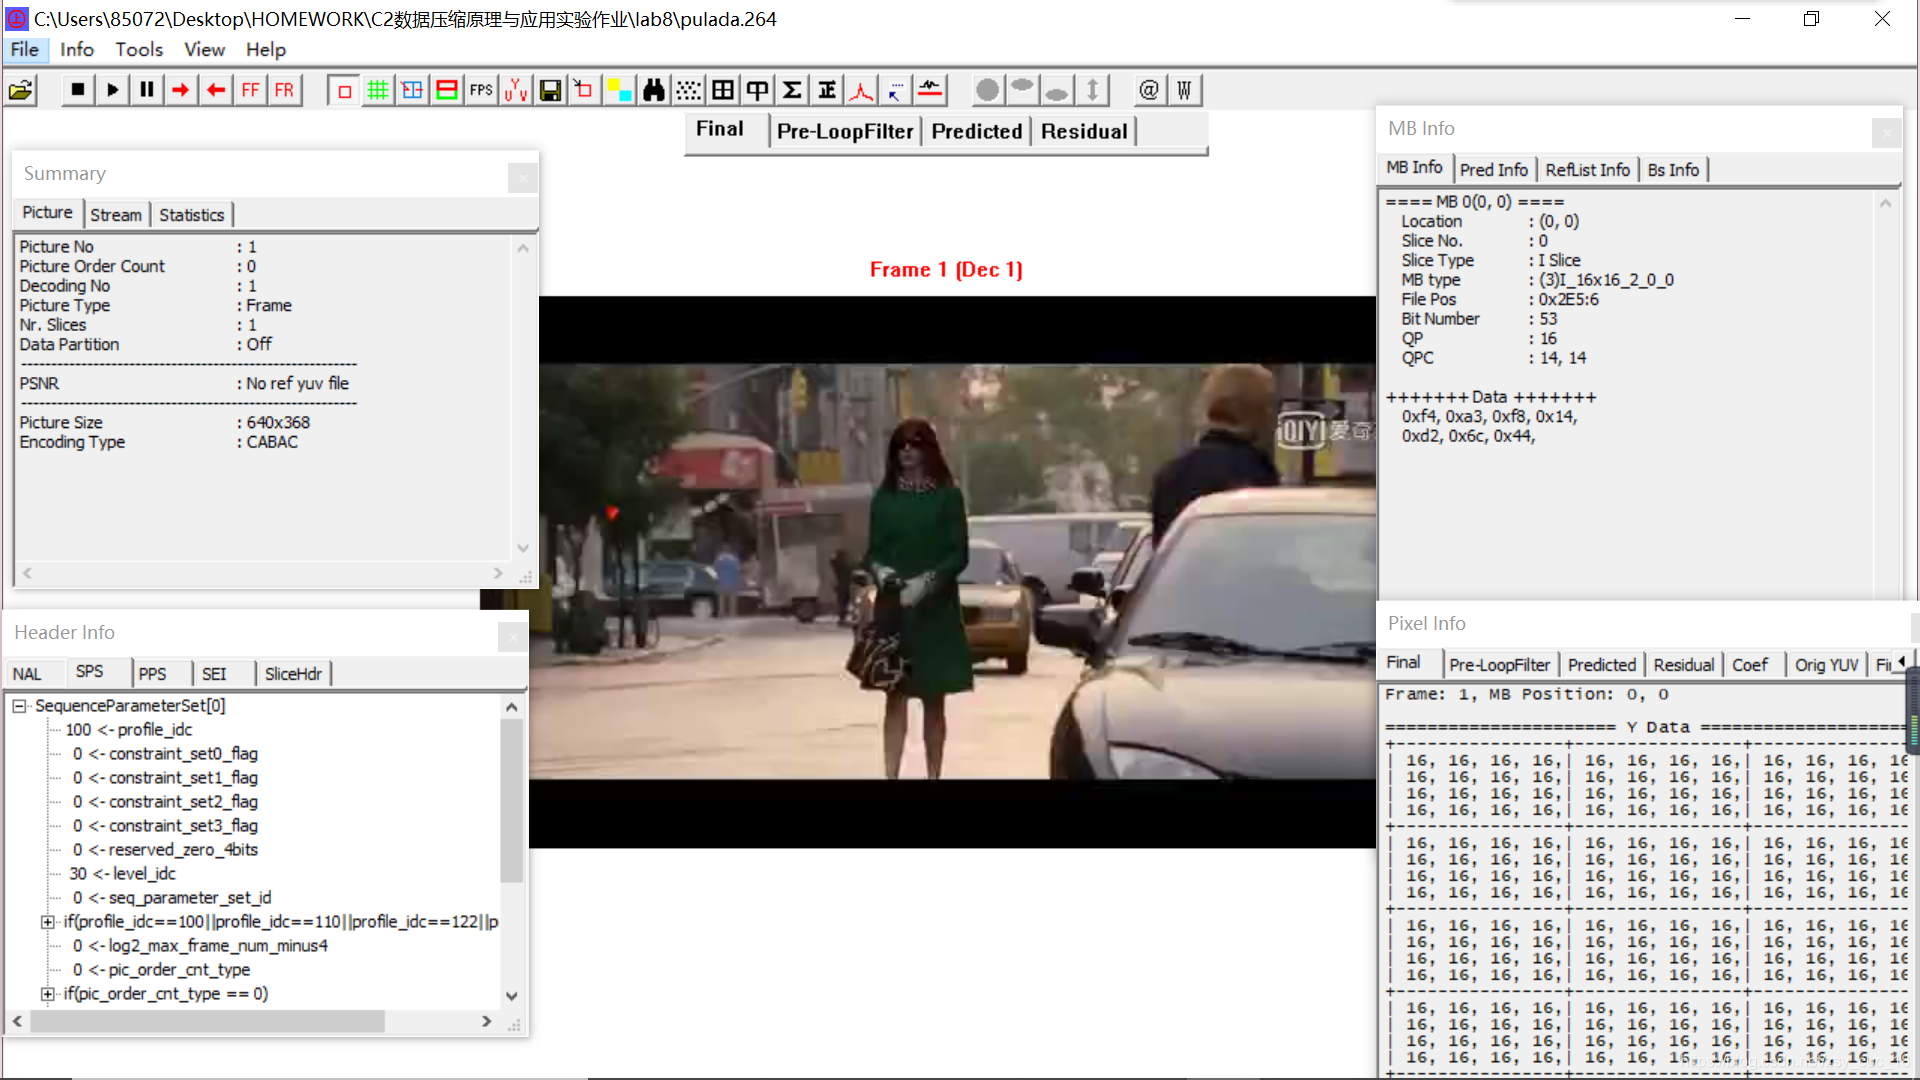This screenshot has width=1920, height=1080.
Task: Close the MB Info panel
Action: coord(1886,133)
